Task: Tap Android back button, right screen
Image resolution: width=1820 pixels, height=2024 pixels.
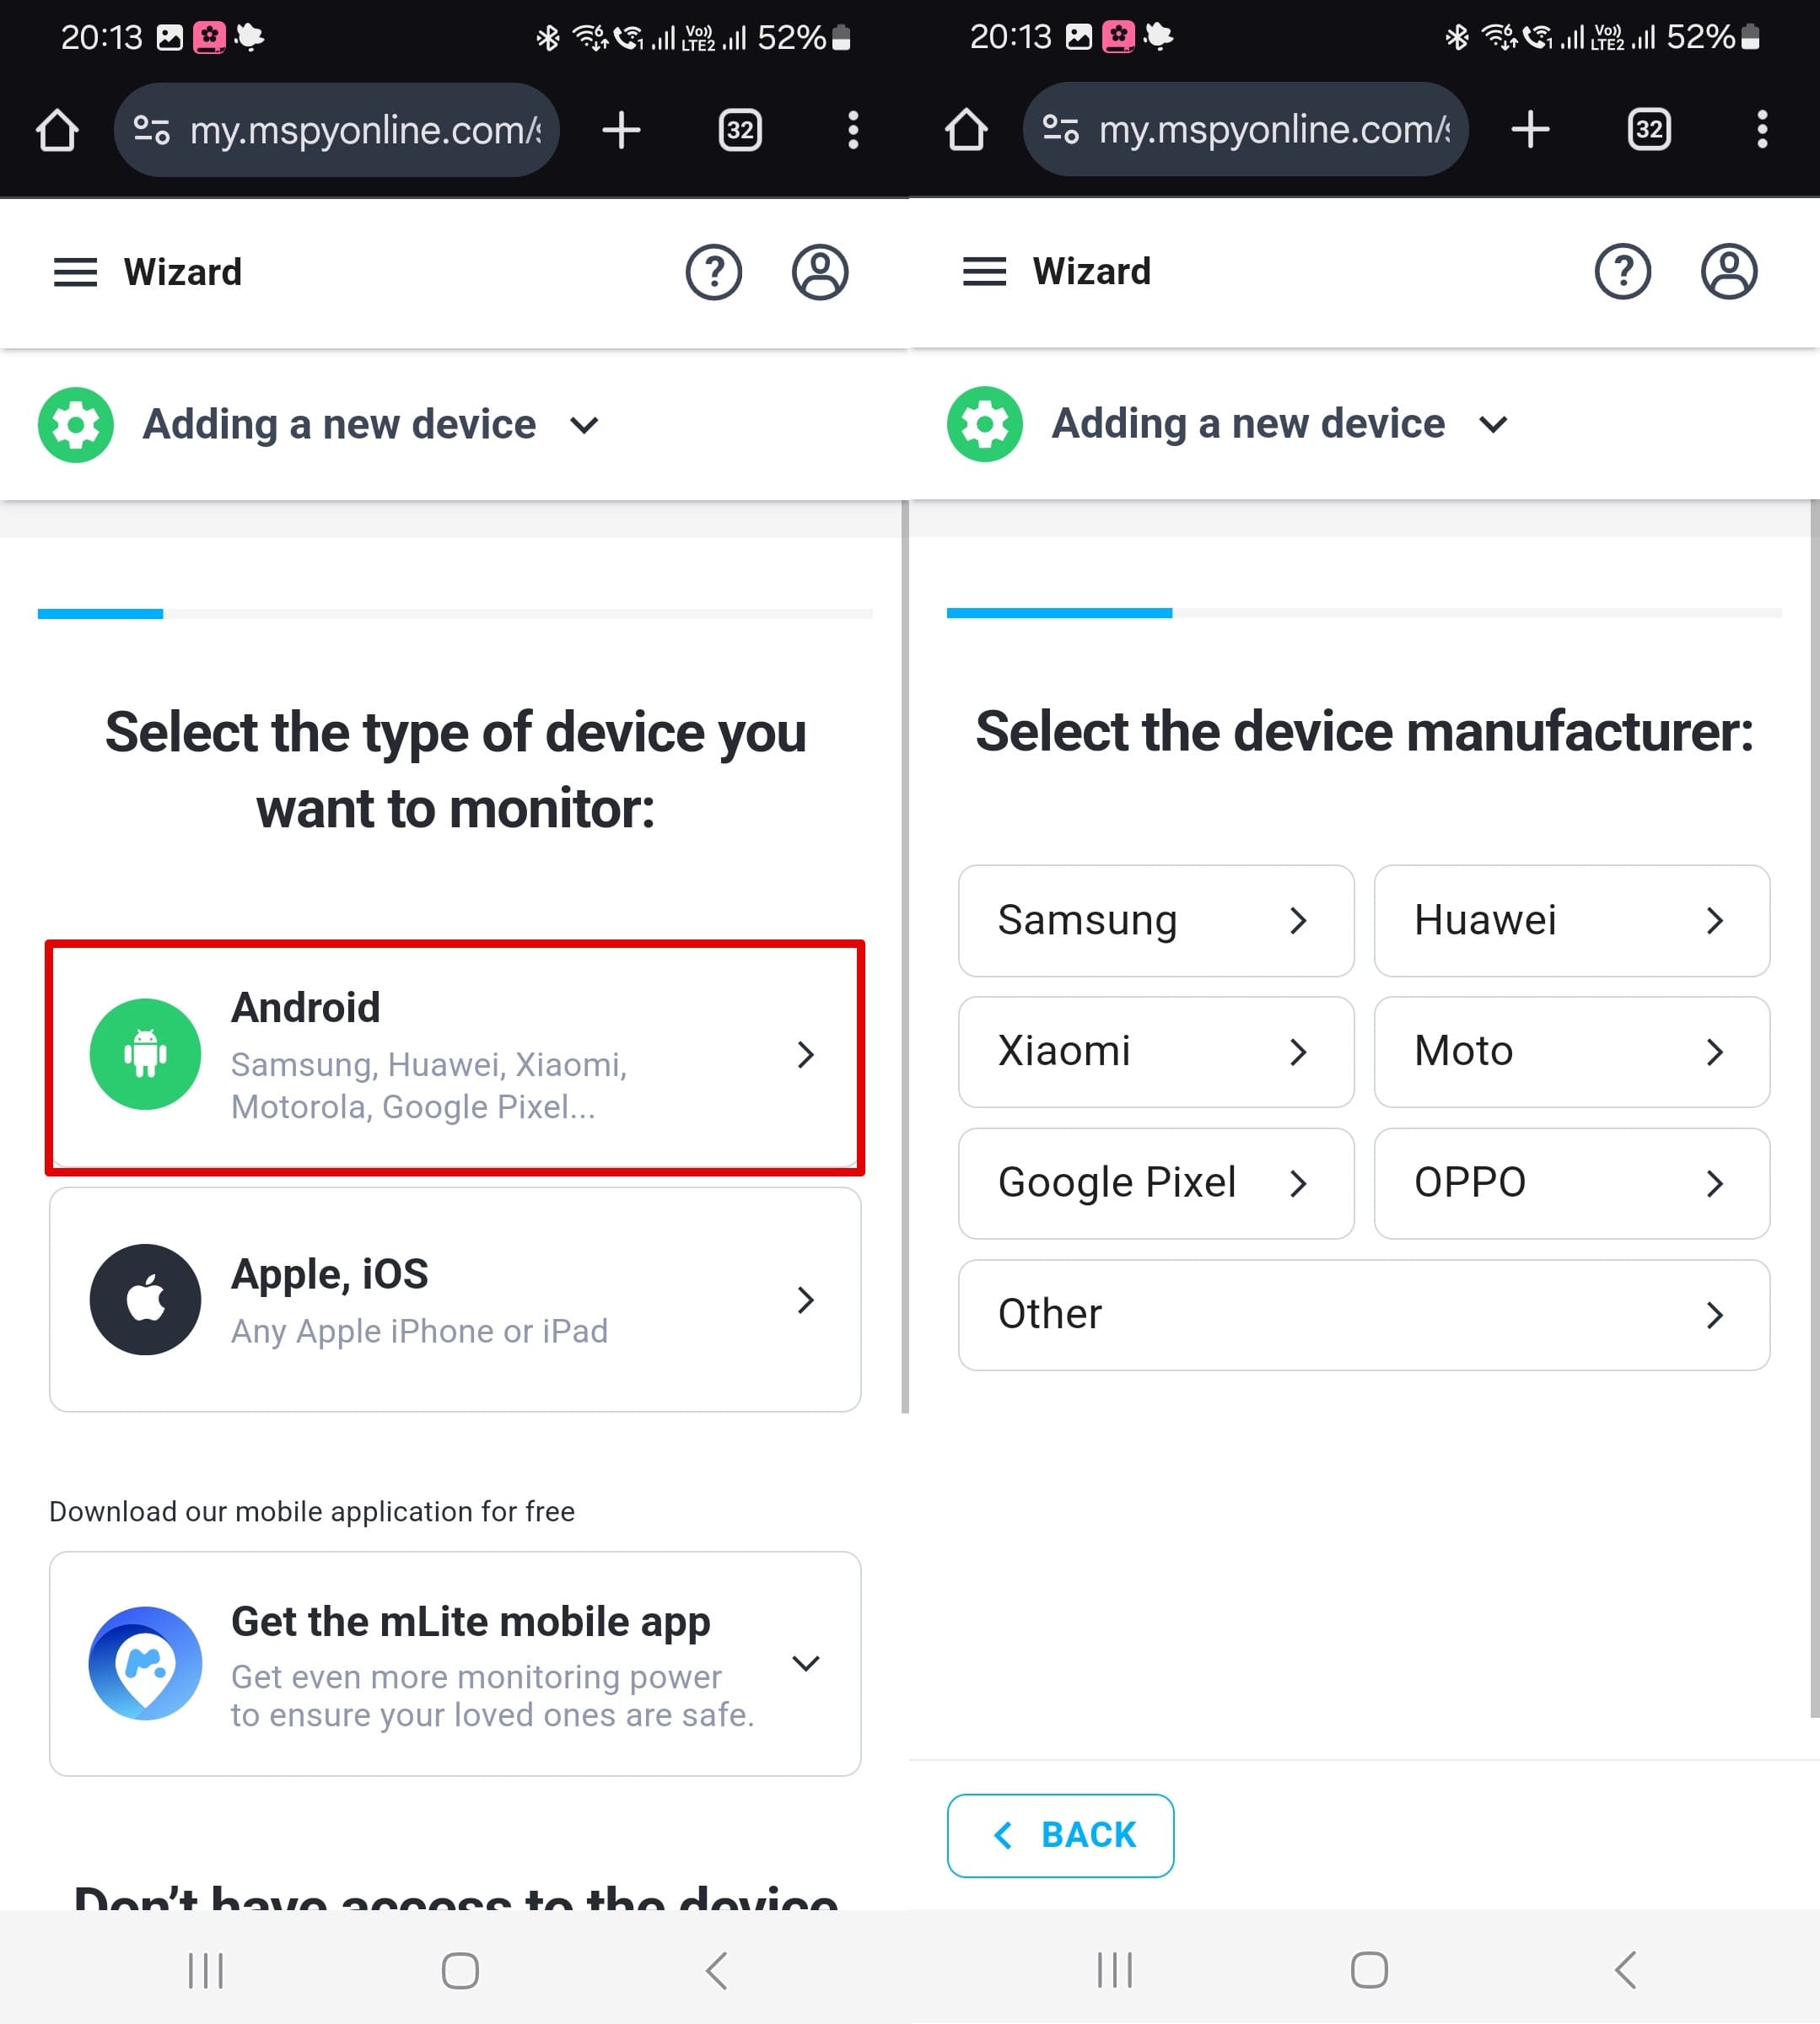Action: click(x=1626, y=1970)
